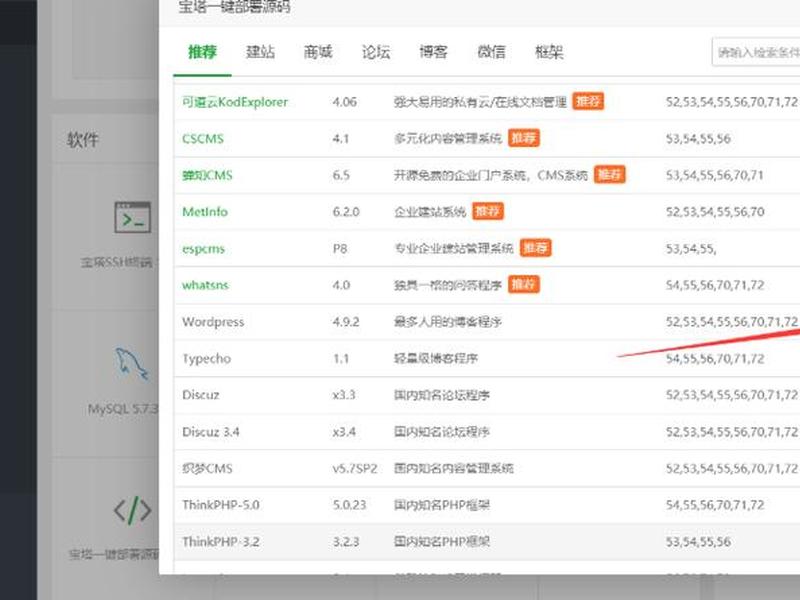Open the whatsns link

coord(205,285)
